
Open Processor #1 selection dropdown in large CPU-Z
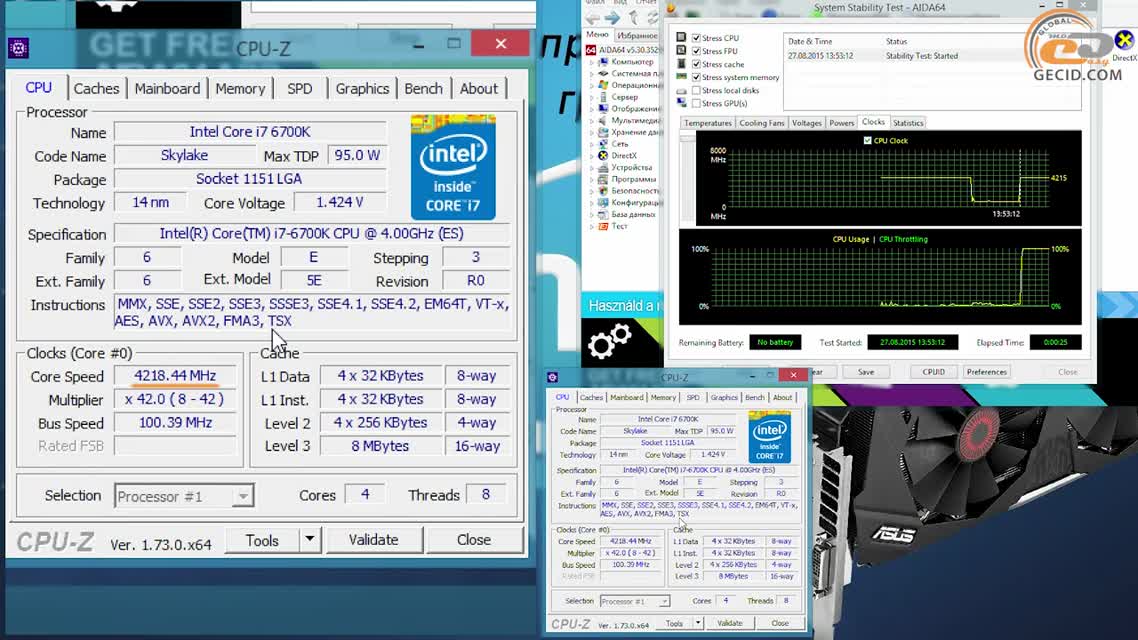coord(243,496)
